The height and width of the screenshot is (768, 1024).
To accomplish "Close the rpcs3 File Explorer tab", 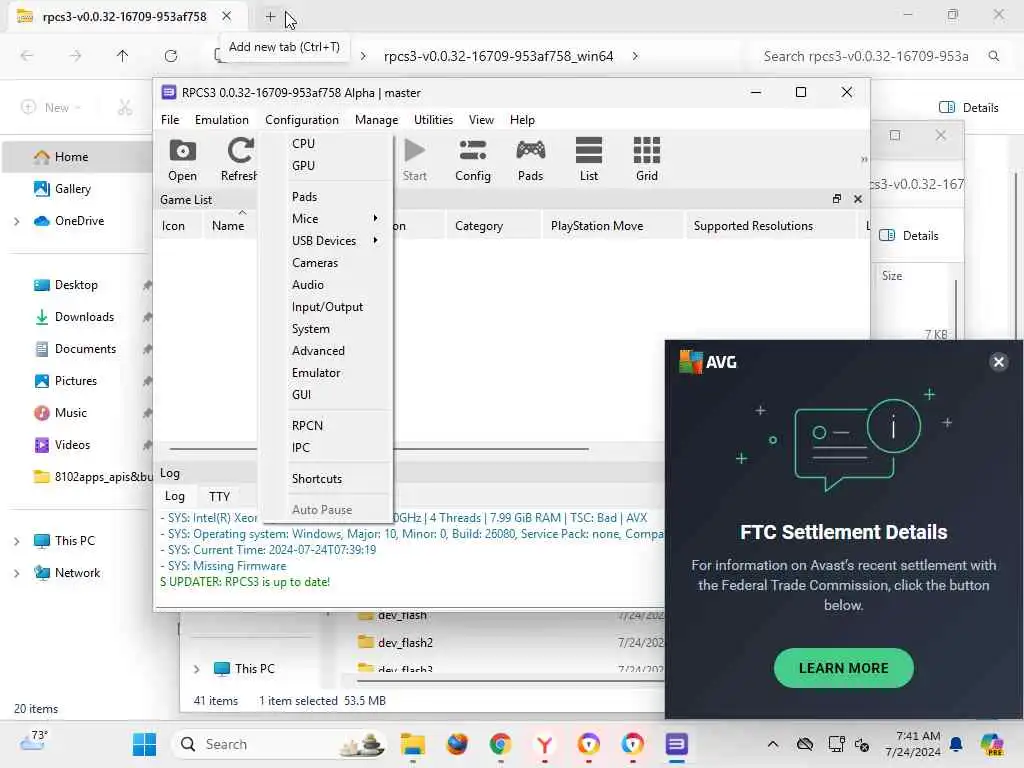I will (x=226, y=16).
